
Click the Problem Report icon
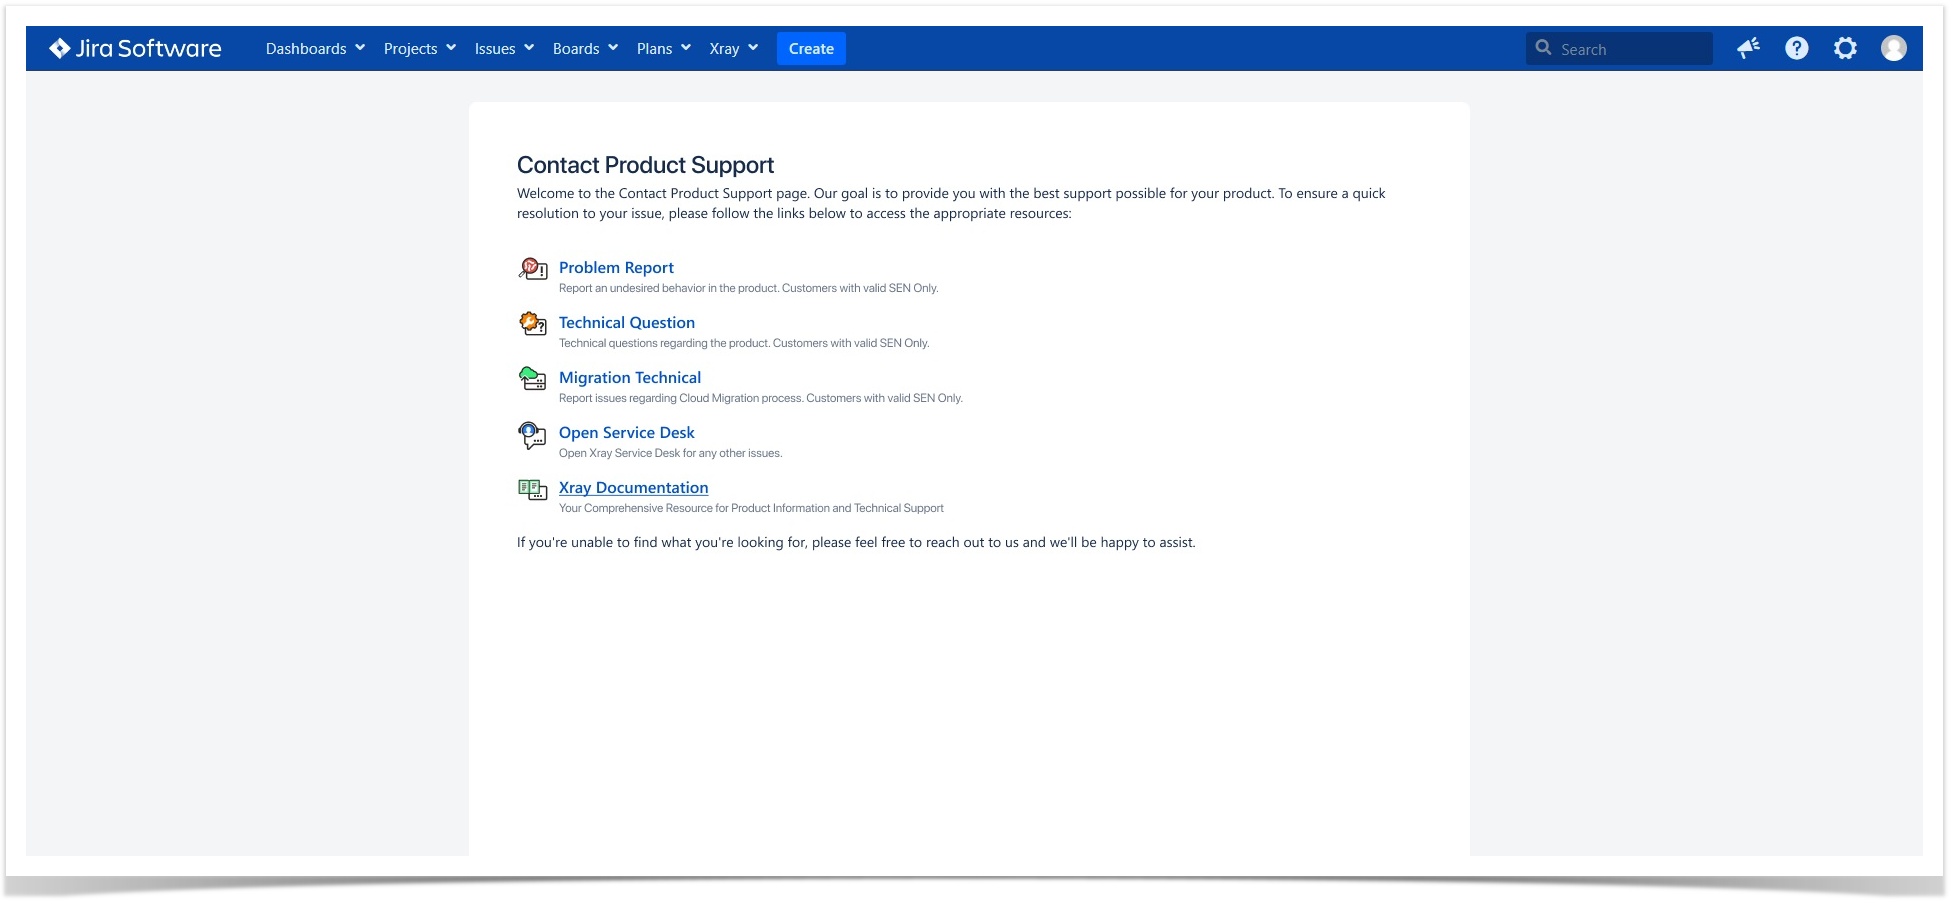pos(532,268)
